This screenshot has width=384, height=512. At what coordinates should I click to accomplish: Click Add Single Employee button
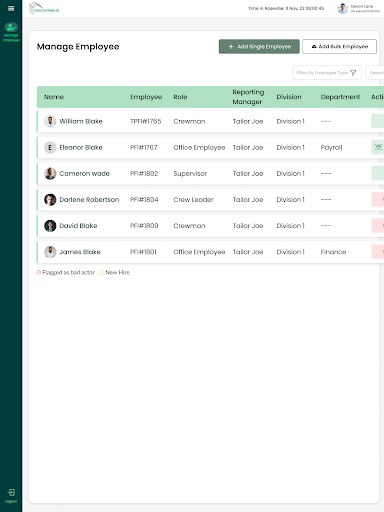259,47
